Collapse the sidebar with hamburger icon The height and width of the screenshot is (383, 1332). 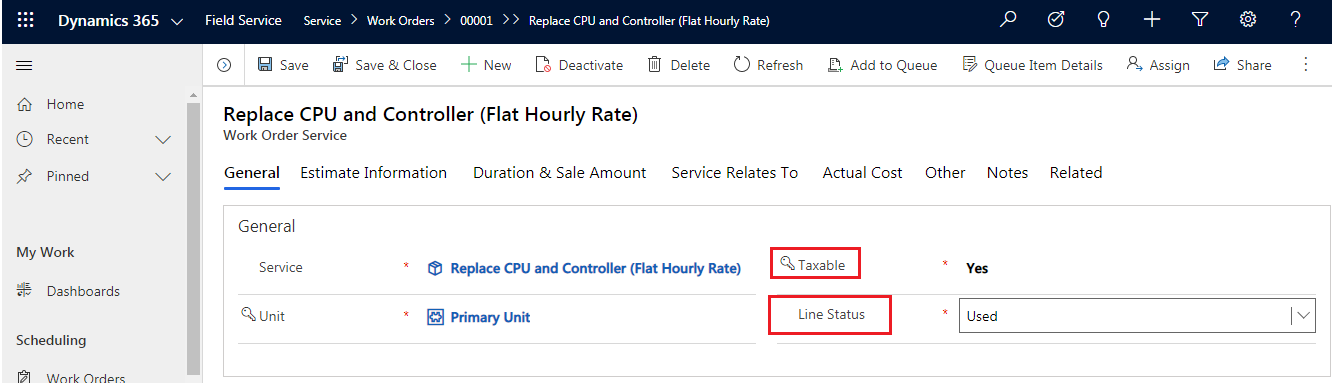pyautogui.click(x=25, y=65)
